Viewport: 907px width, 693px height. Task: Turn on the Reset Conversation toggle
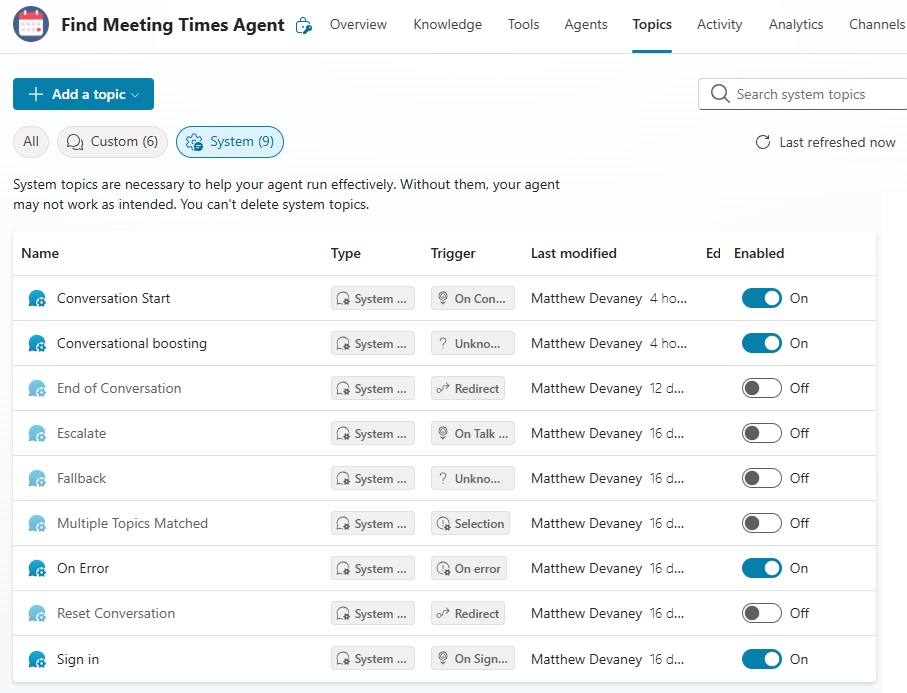click(x=761, y=613)
